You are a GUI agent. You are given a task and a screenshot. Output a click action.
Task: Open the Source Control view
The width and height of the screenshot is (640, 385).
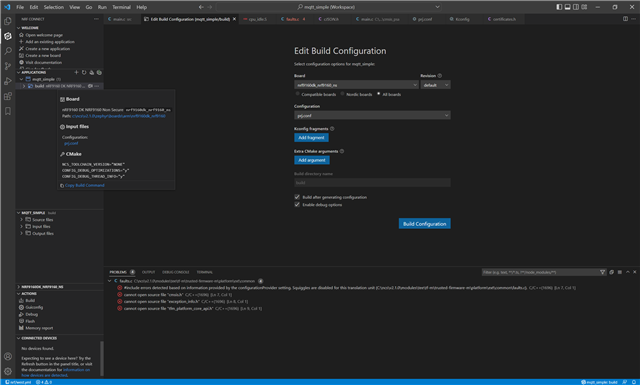(8, 66)
